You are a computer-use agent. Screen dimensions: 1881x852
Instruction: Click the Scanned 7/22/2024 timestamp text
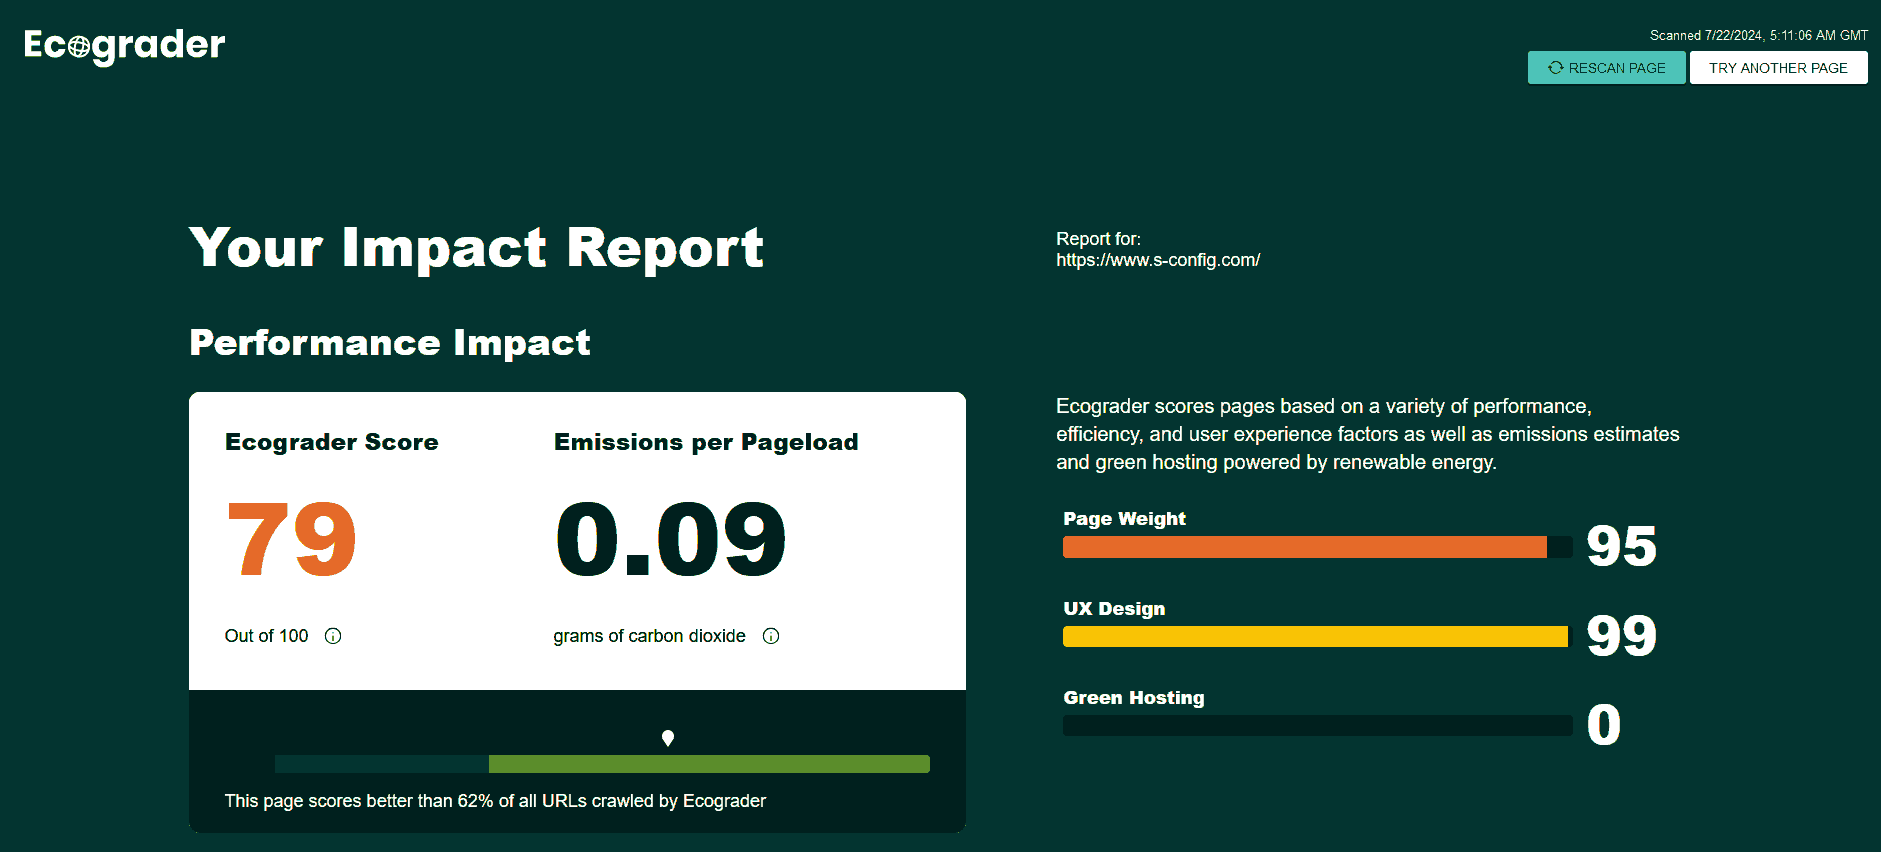(1759, 35)
